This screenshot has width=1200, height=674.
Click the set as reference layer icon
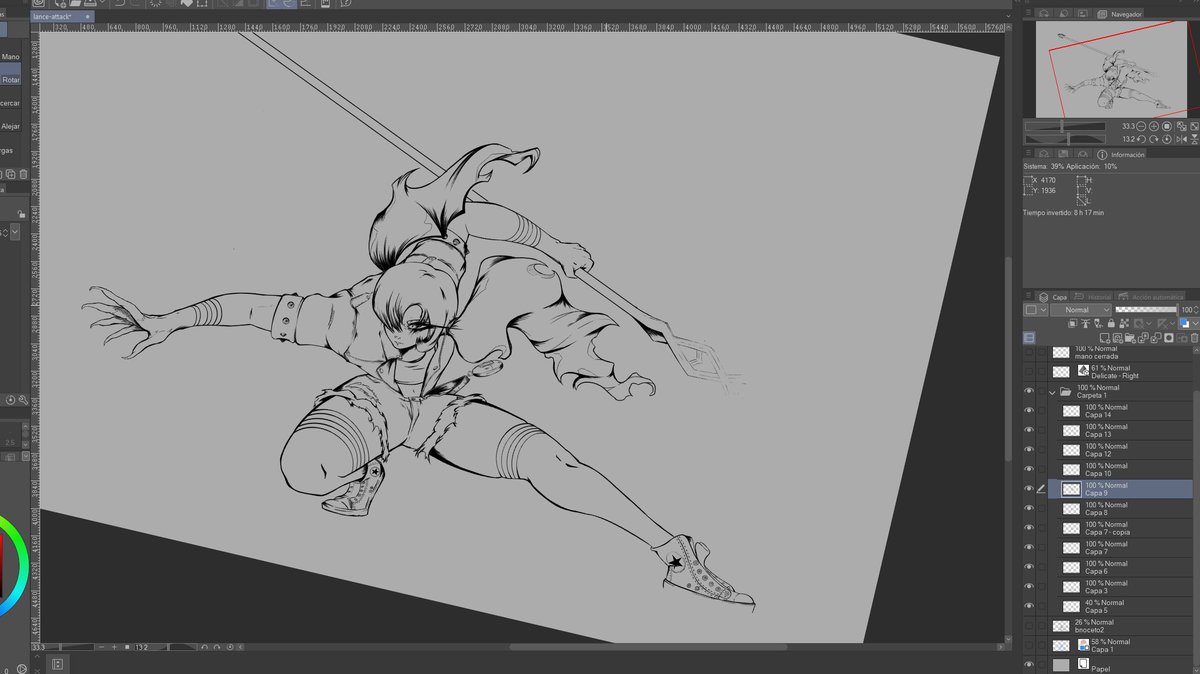tap(1086, 323)
